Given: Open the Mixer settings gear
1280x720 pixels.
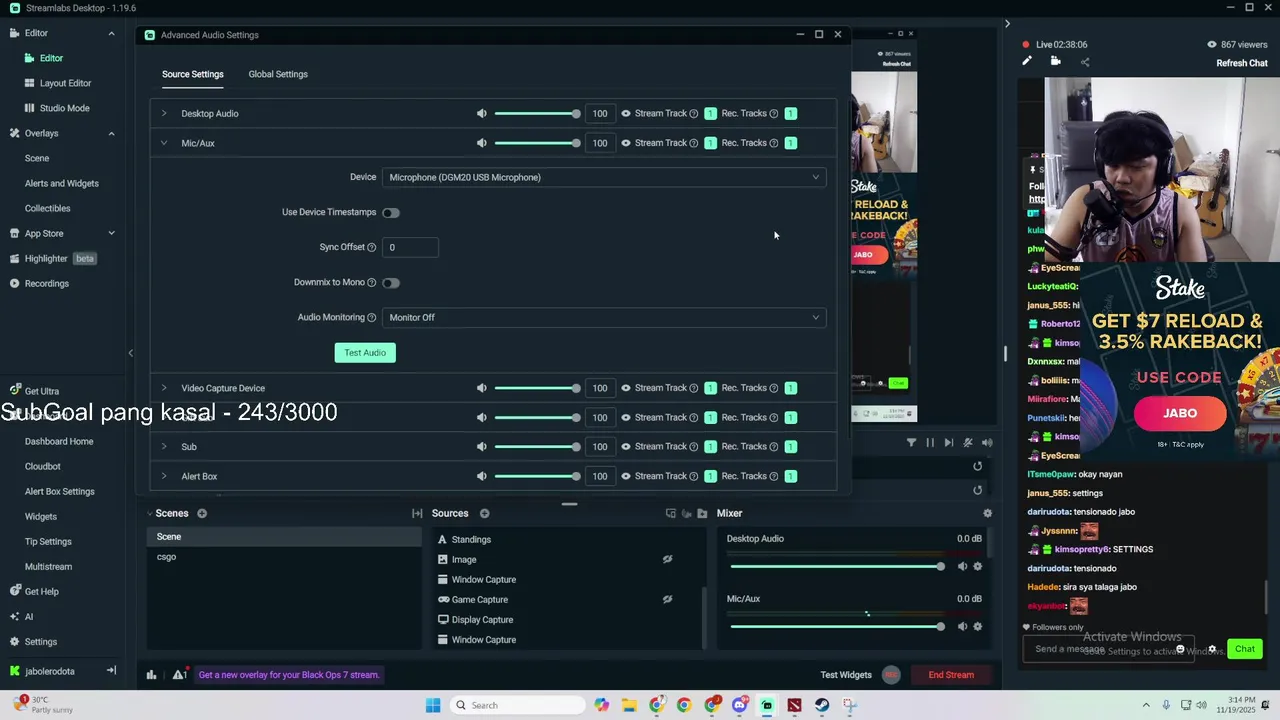Looking at the screenshot, I should (987, 513).
